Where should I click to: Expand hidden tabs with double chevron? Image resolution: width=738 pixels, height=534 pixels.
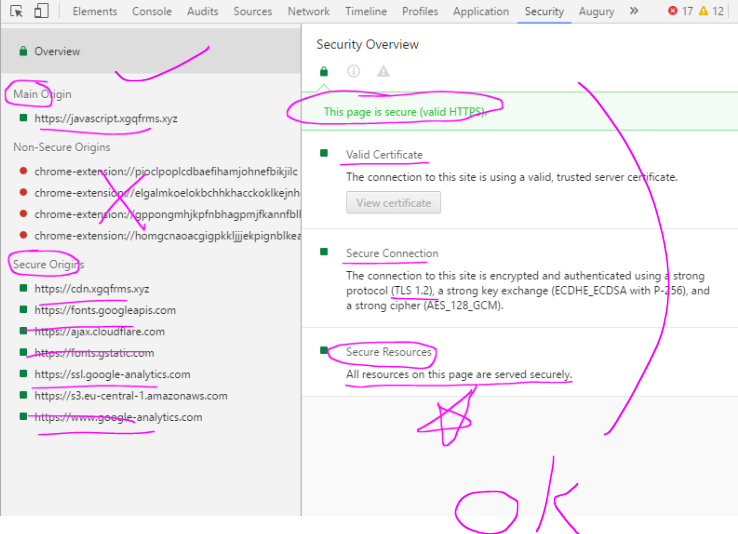tap(634, 11)
